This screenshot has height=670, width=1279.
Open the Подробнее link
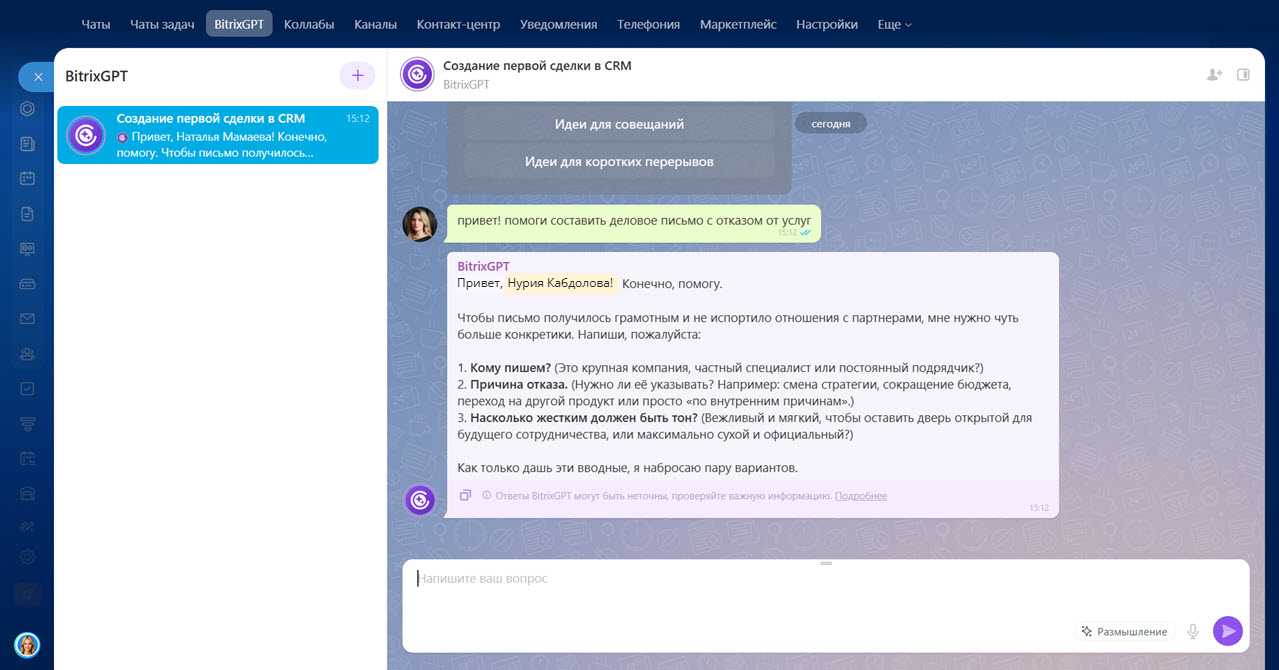tap(861, 496)
